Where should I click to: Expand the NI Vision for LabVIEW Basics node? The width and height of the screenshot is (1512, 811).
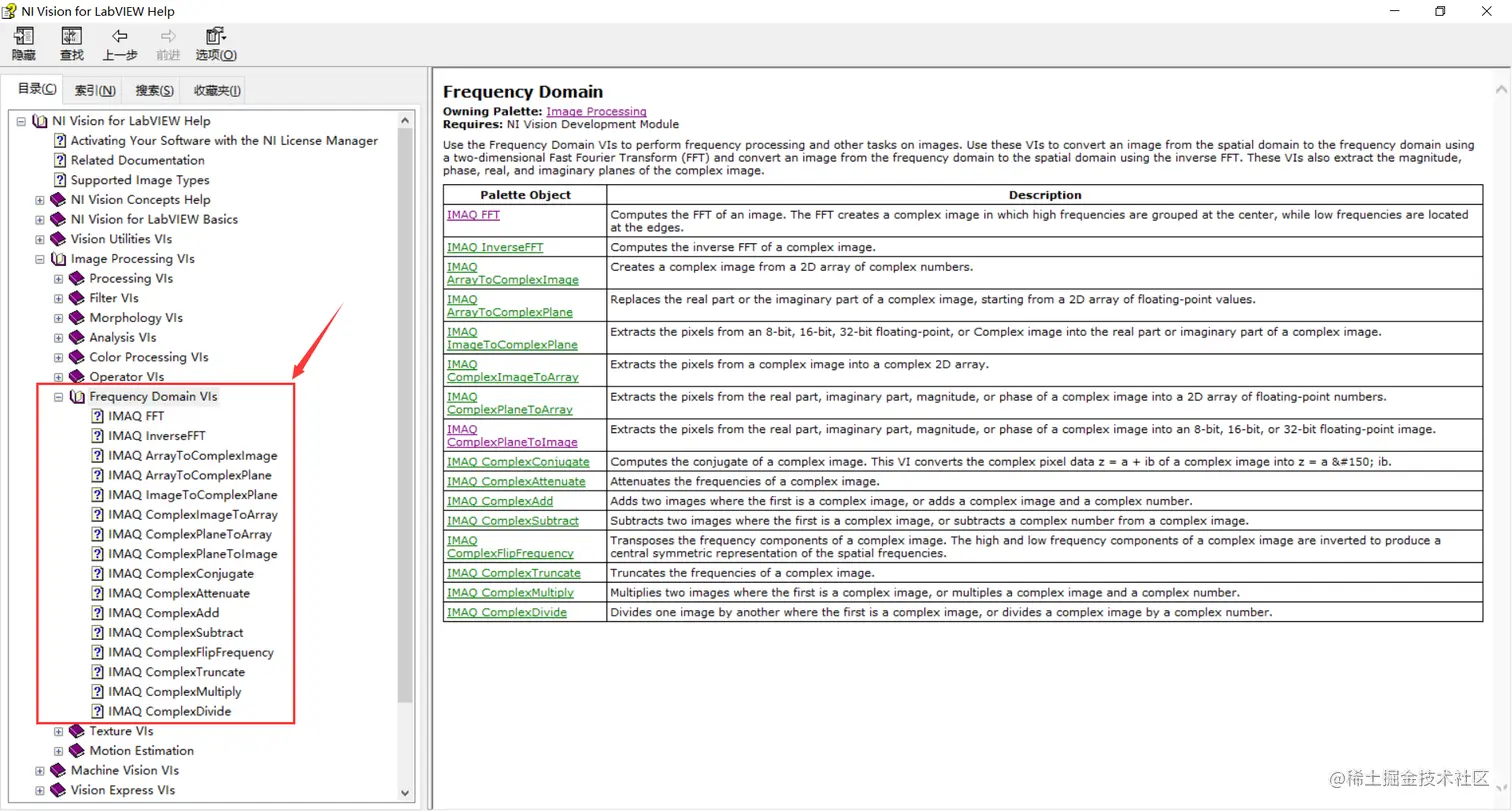40,219
